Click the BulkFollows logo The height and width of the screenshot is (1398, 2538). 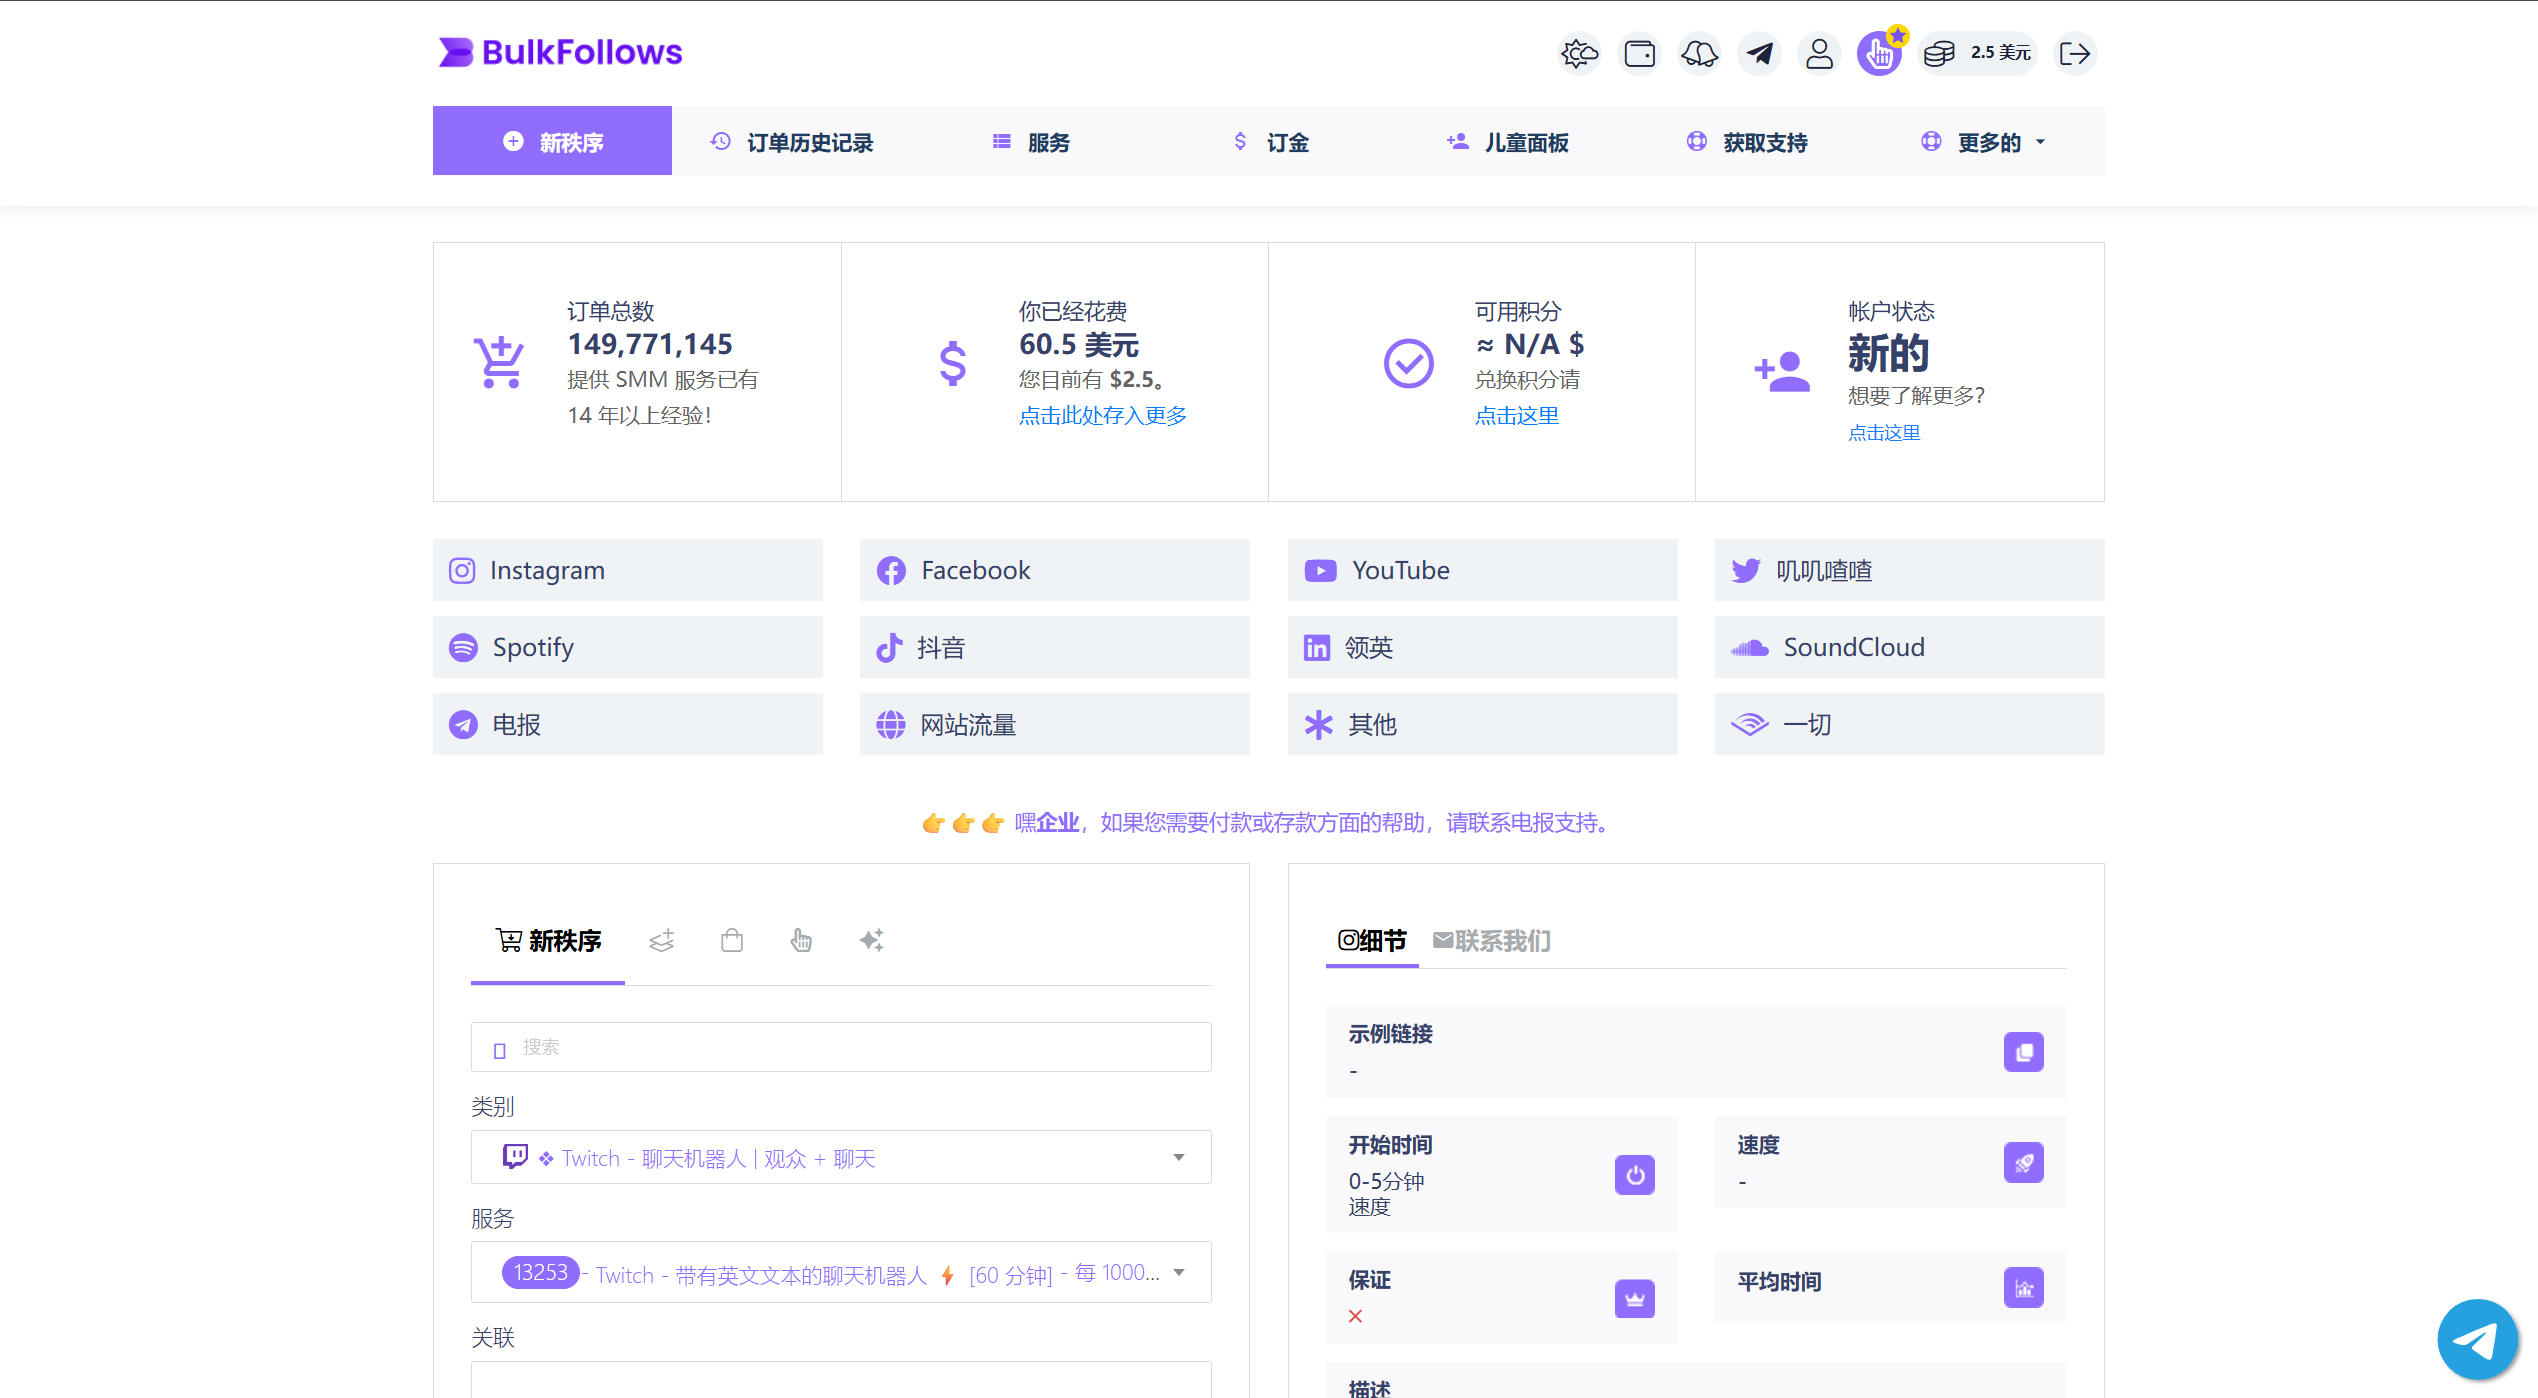pos(560,52)
